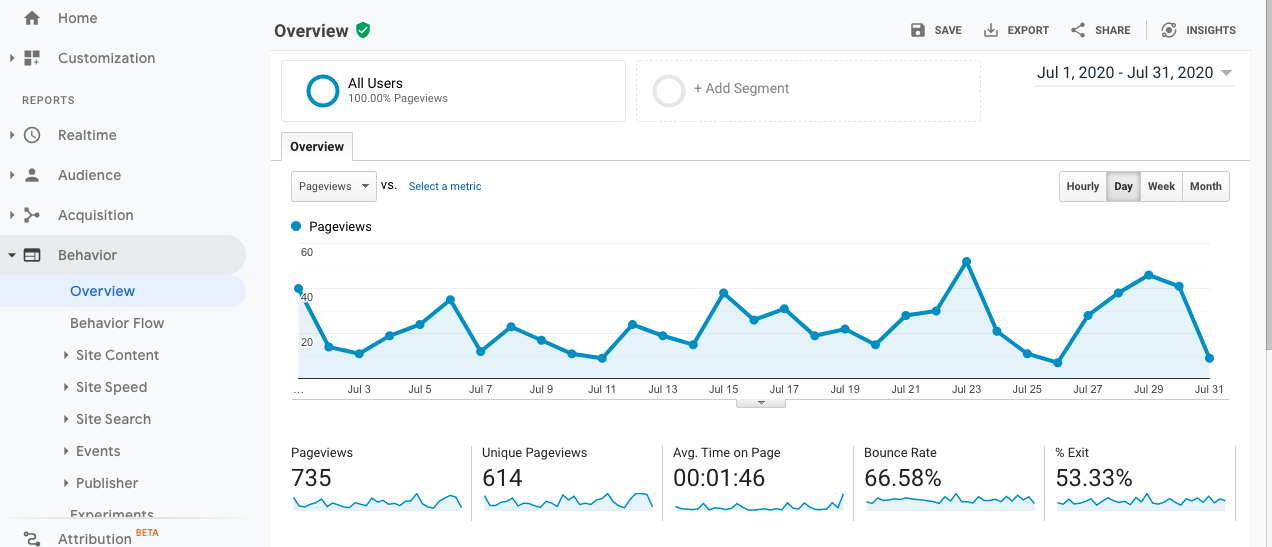Collapse the Behavior section arrow
The width and height of the screenshot is (1272, 547).
coord(12,255)
